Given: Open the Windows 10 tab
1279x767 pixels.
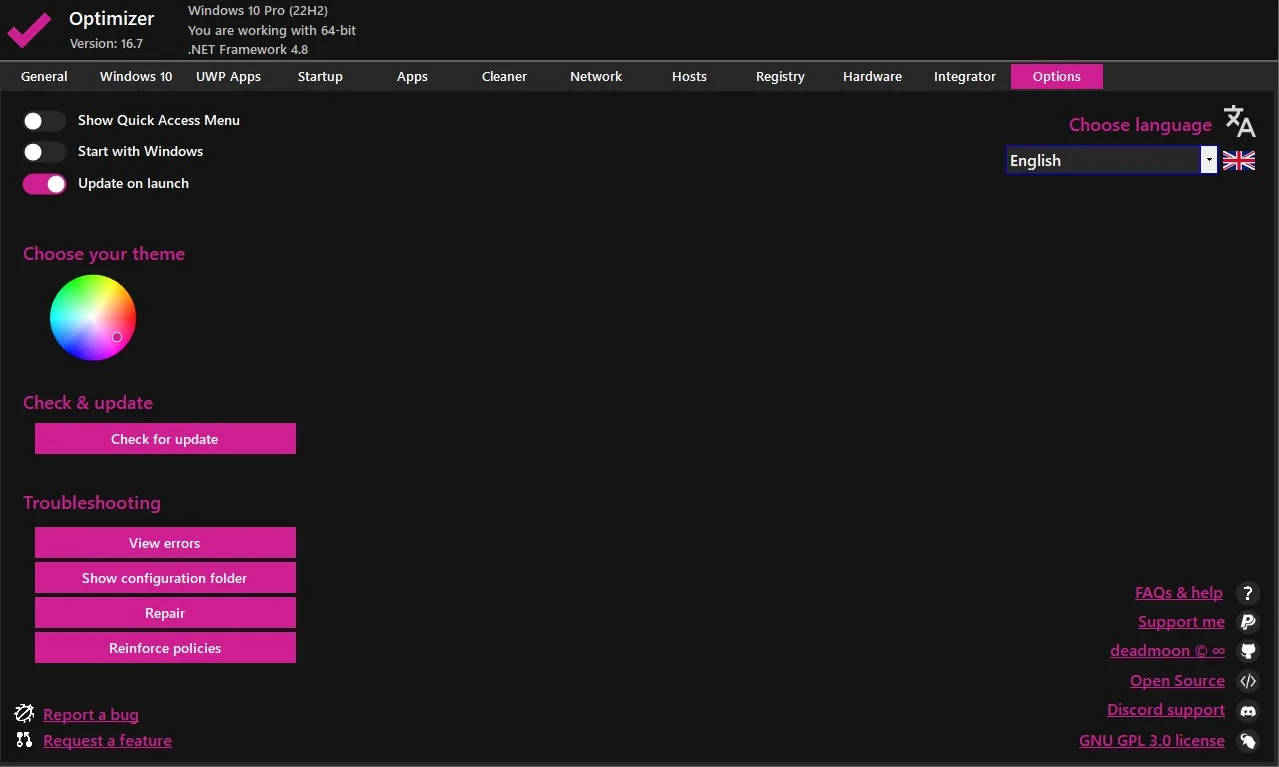Looking at the screenshot, I should (136, 76).
